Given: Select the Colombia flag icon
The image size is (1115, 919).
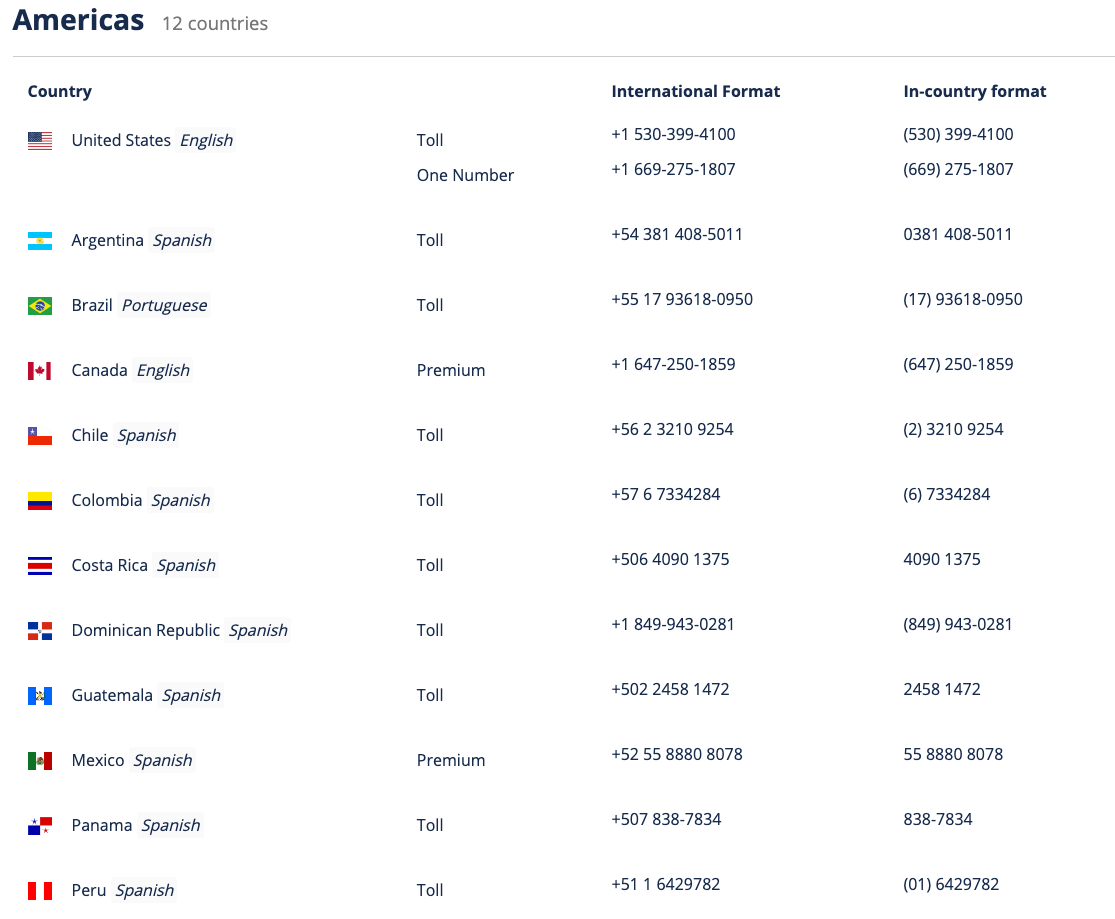Looking at the screenshot, I should pyautogui.click(x=40, y=501).
